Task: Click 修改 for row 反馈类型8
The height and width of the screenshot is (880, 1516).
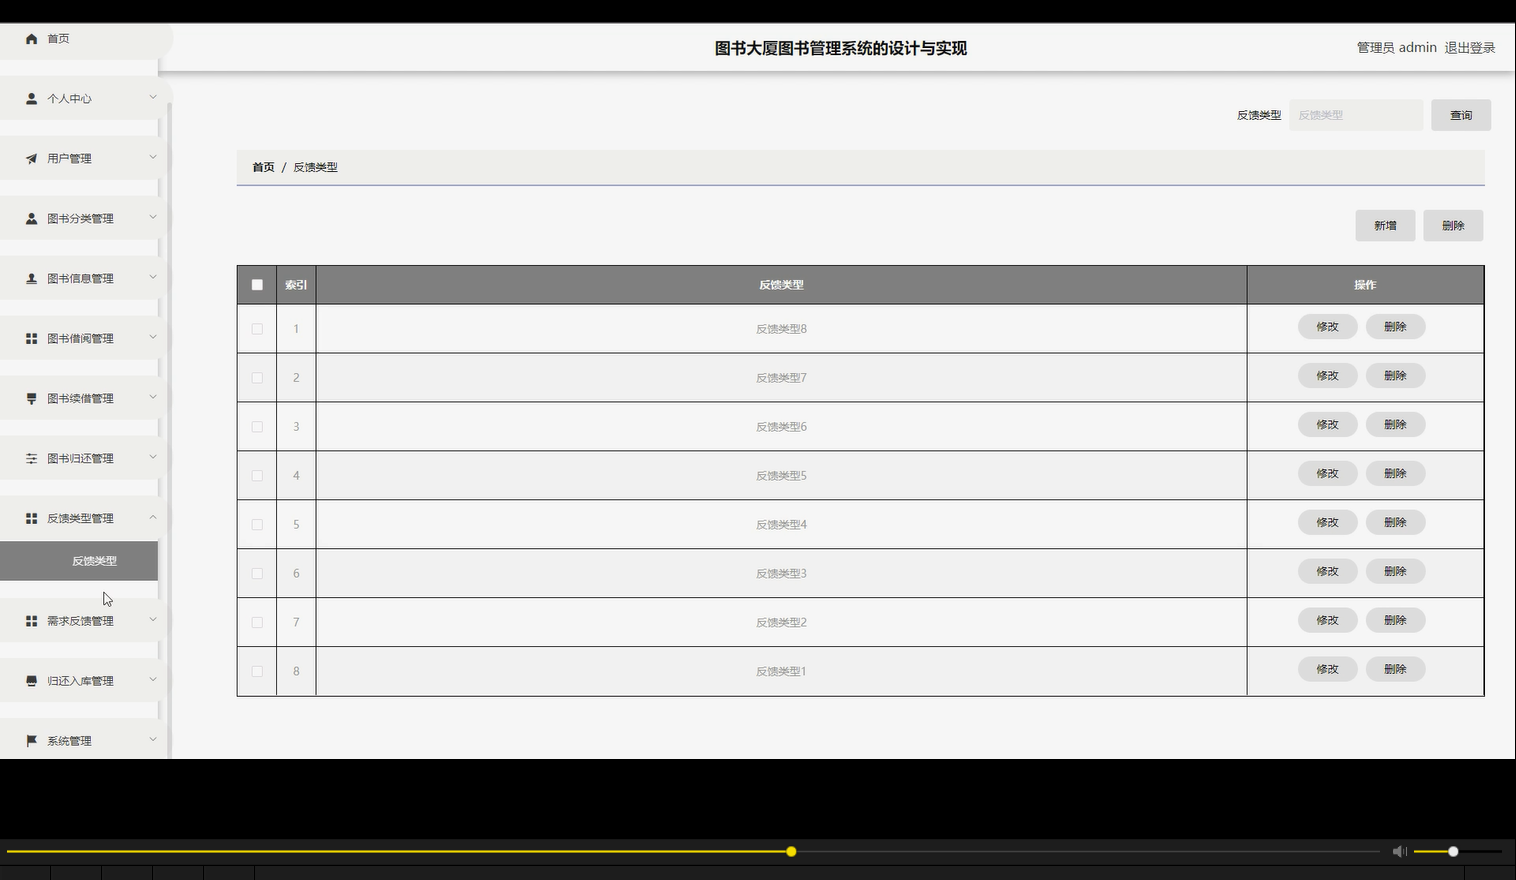Action: [x=1327, y=327]
